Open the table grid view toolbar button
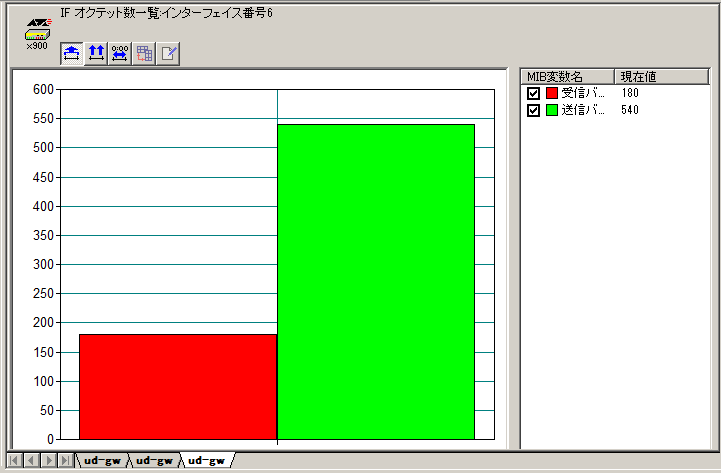Screen dimensions: 721x473 (x=144, y=53)
